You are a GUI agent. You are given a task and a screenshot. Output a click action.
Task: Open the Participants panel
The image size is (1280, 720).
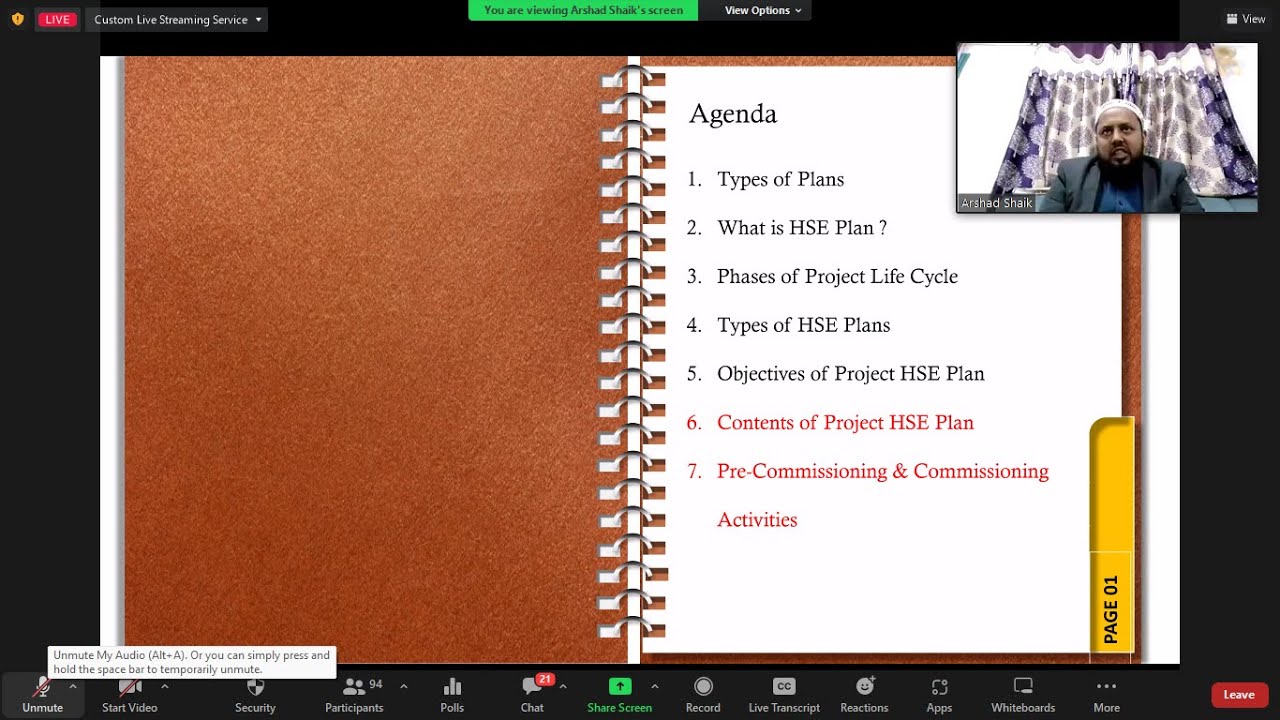pos(354,695)
